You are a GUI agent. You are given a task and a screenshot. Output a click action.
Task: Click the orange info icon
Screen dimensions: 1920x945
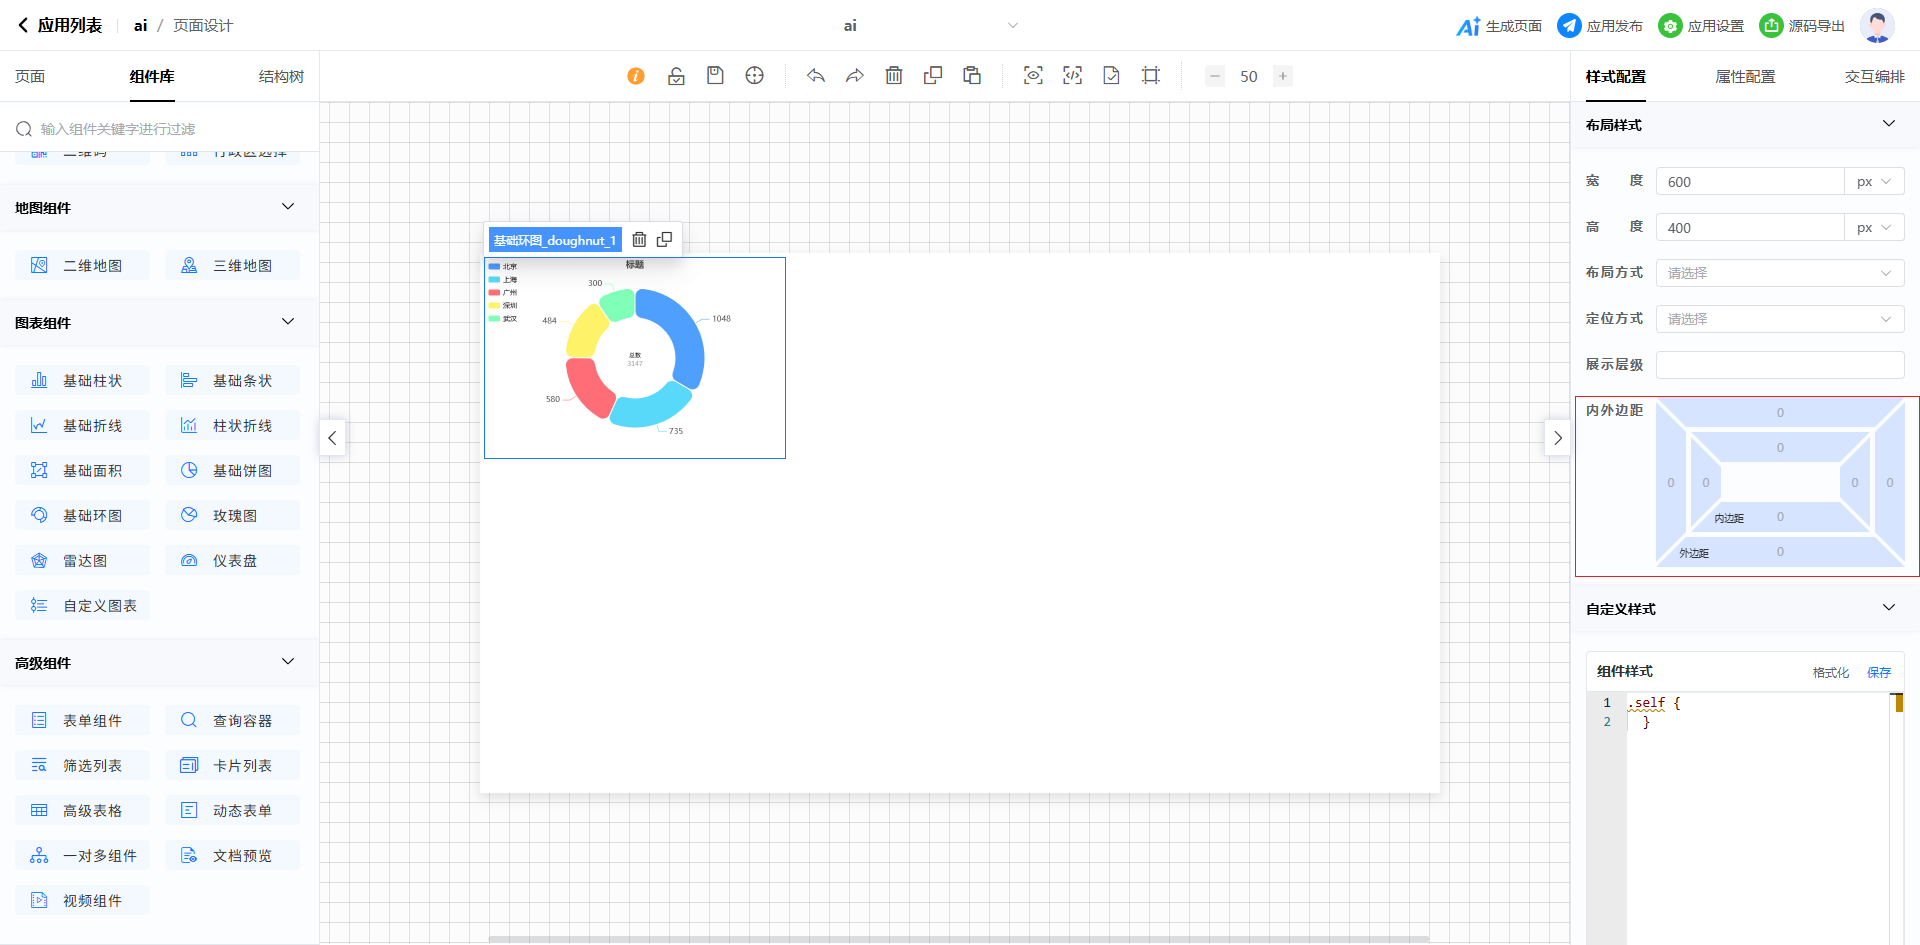click(x=636, y=76)
